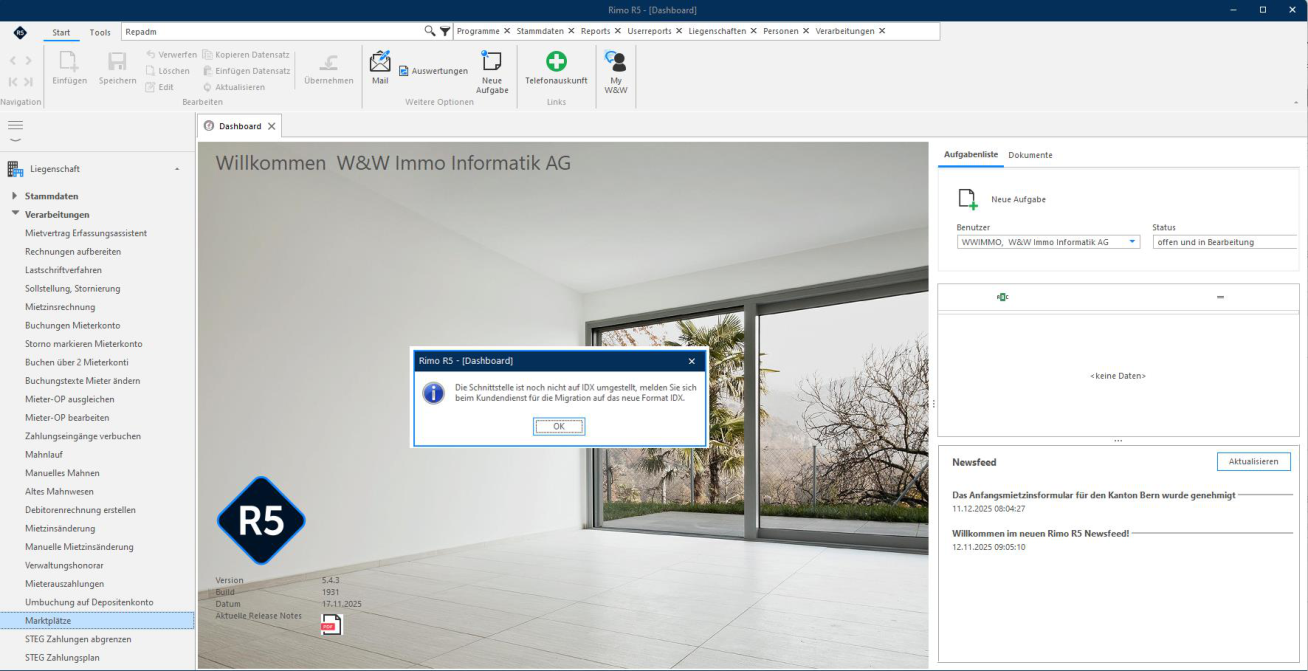Click the minus column header in task grid
Screen dimensions: 1308x671
pyautogui.click(x=1220, y=297)
